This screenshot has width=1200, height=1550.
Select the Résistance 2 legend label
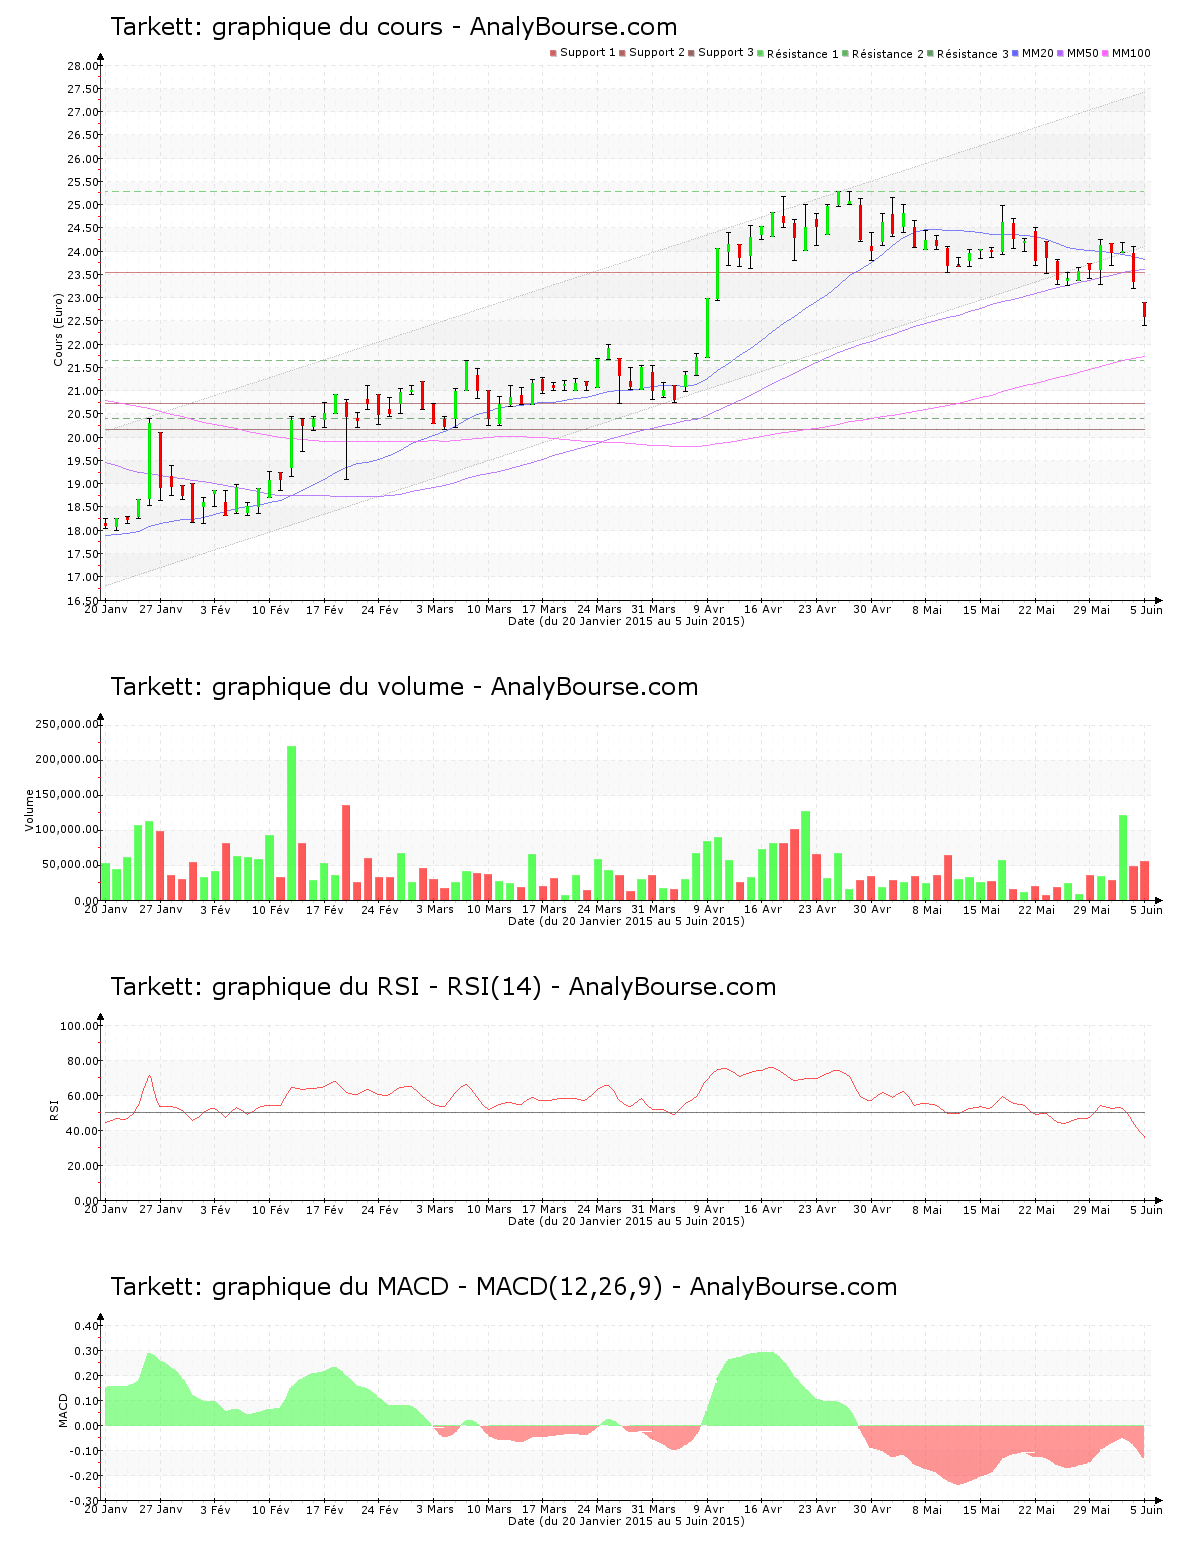[x=888, y=54]
